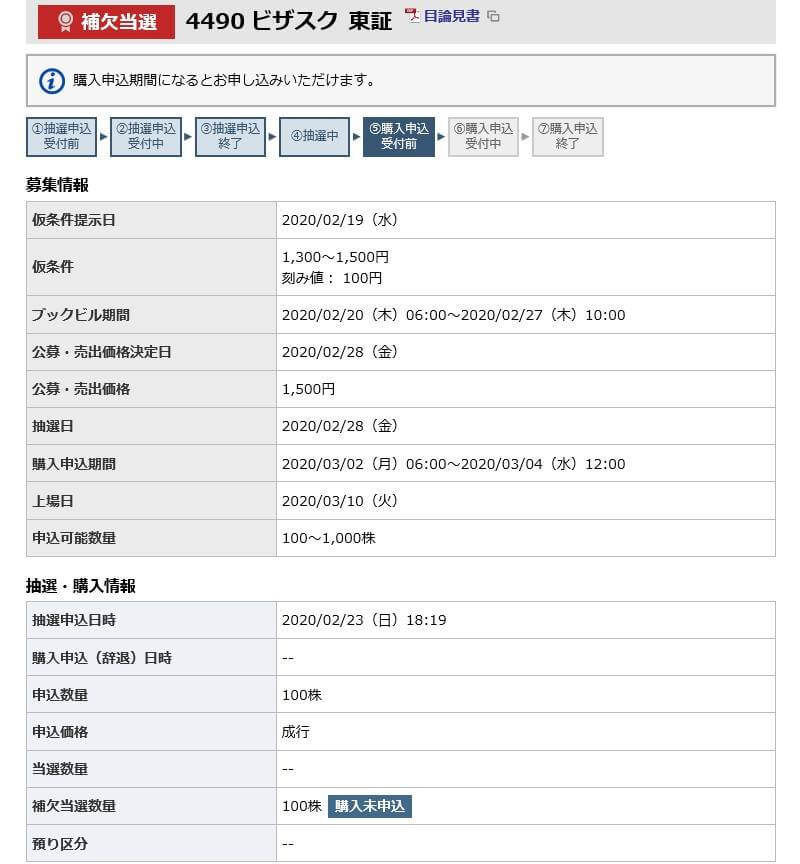The width and height of the screenshot is (800, 864).
Task: Click the 刻み値： 100円 text
Action: point(332,278)
